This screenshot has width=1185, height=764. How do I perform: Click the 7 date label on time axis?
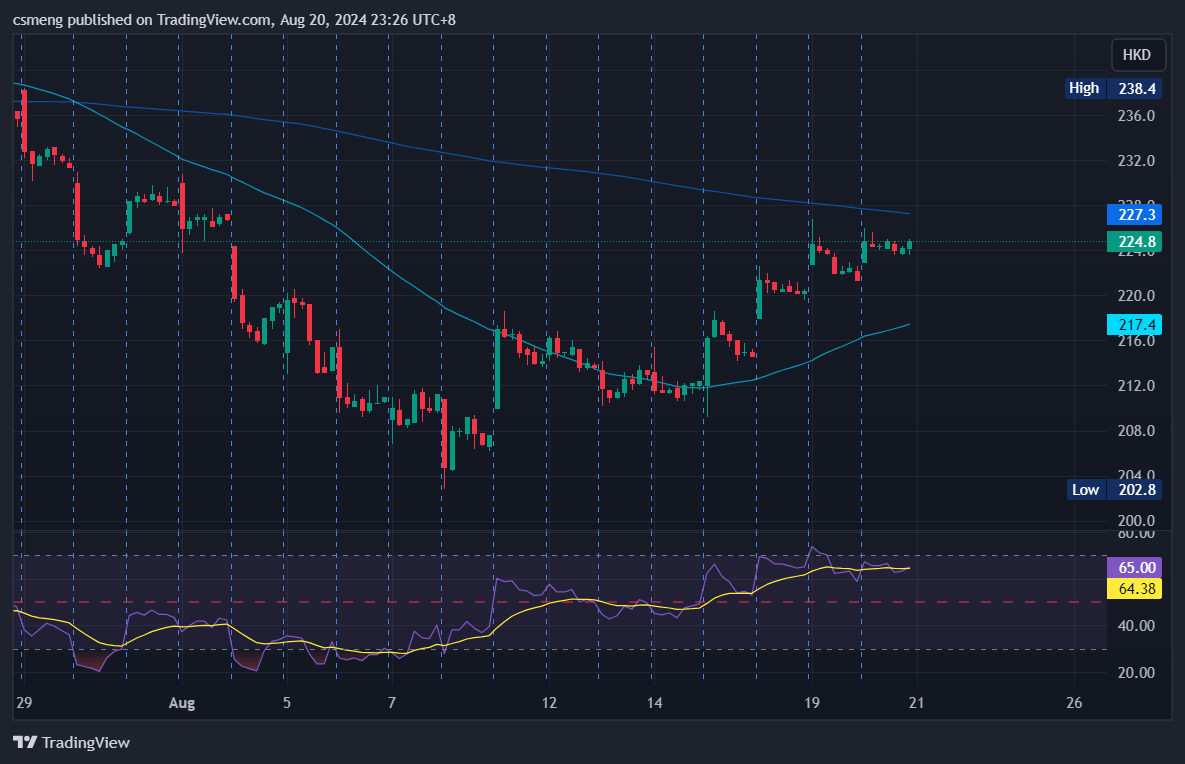(x=391, y=703)
